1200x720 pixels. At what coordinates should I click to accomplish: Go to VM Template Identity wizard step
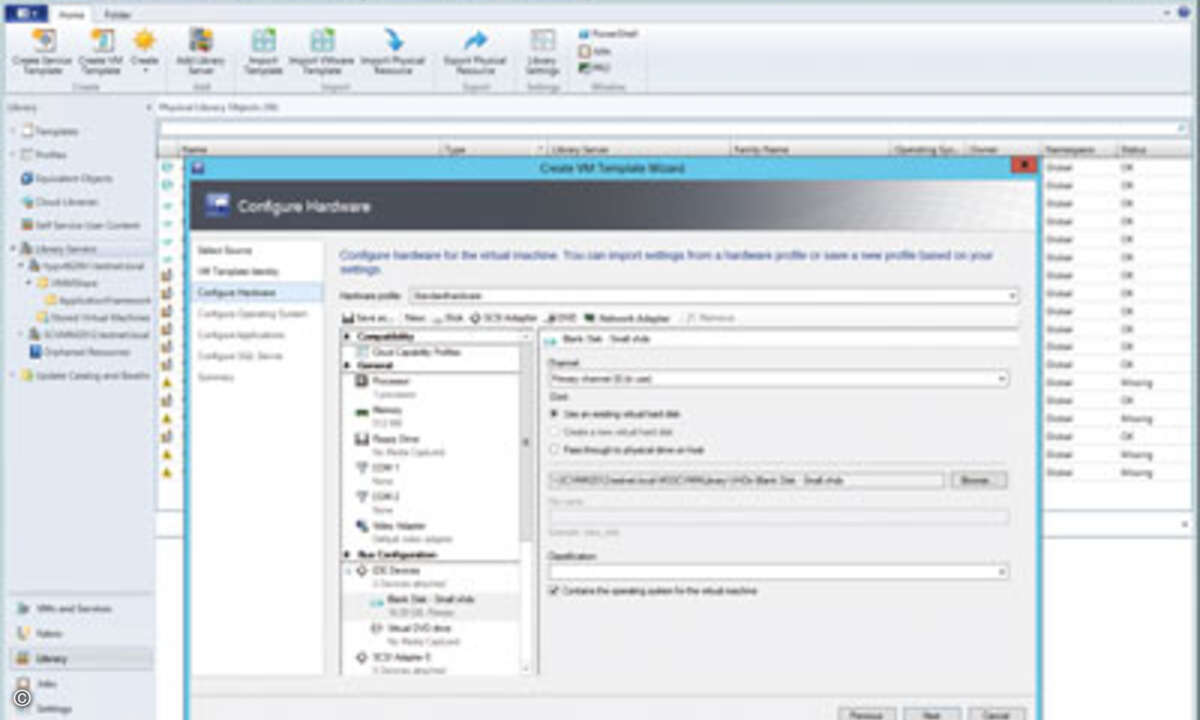click(238, 271)
